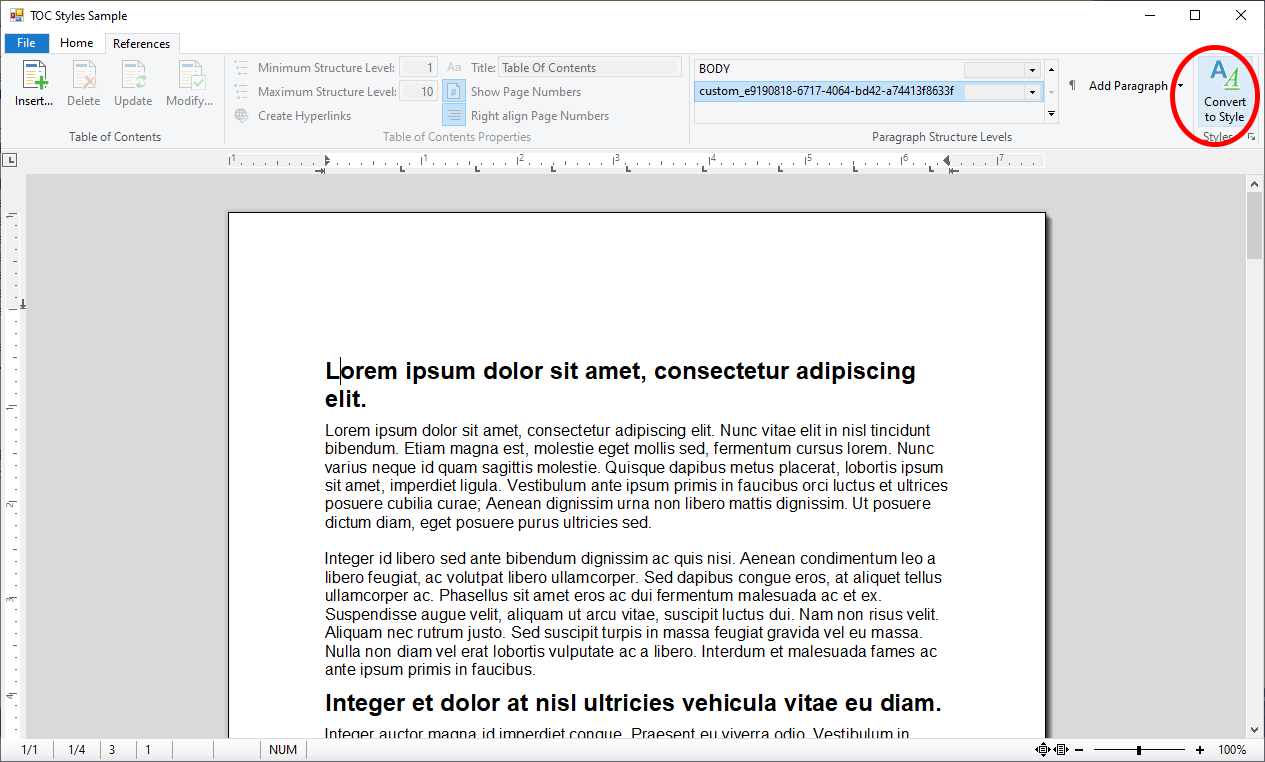Click the vertical scrollbar up arrow

coord(1255,183)
